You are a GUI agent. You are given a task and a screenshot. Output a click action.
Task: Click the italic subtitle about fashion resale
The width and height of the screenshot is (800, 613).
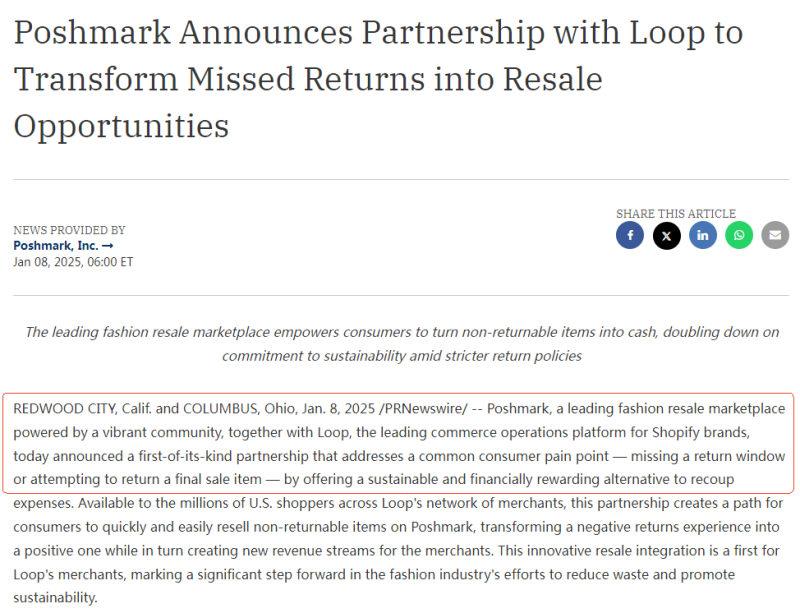[x=401, y=343]
